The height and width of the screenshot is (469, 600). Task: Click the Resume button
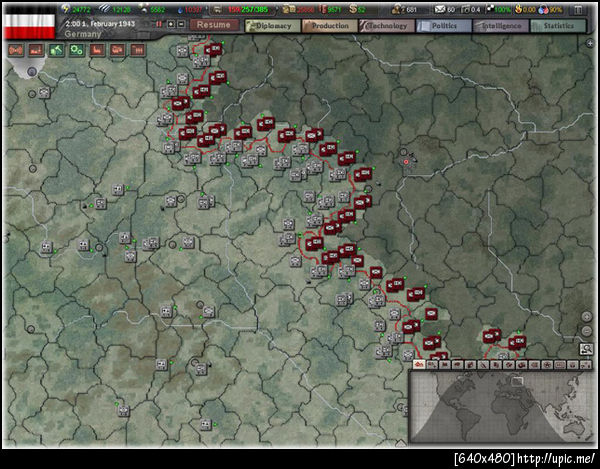tap(214, 25)
